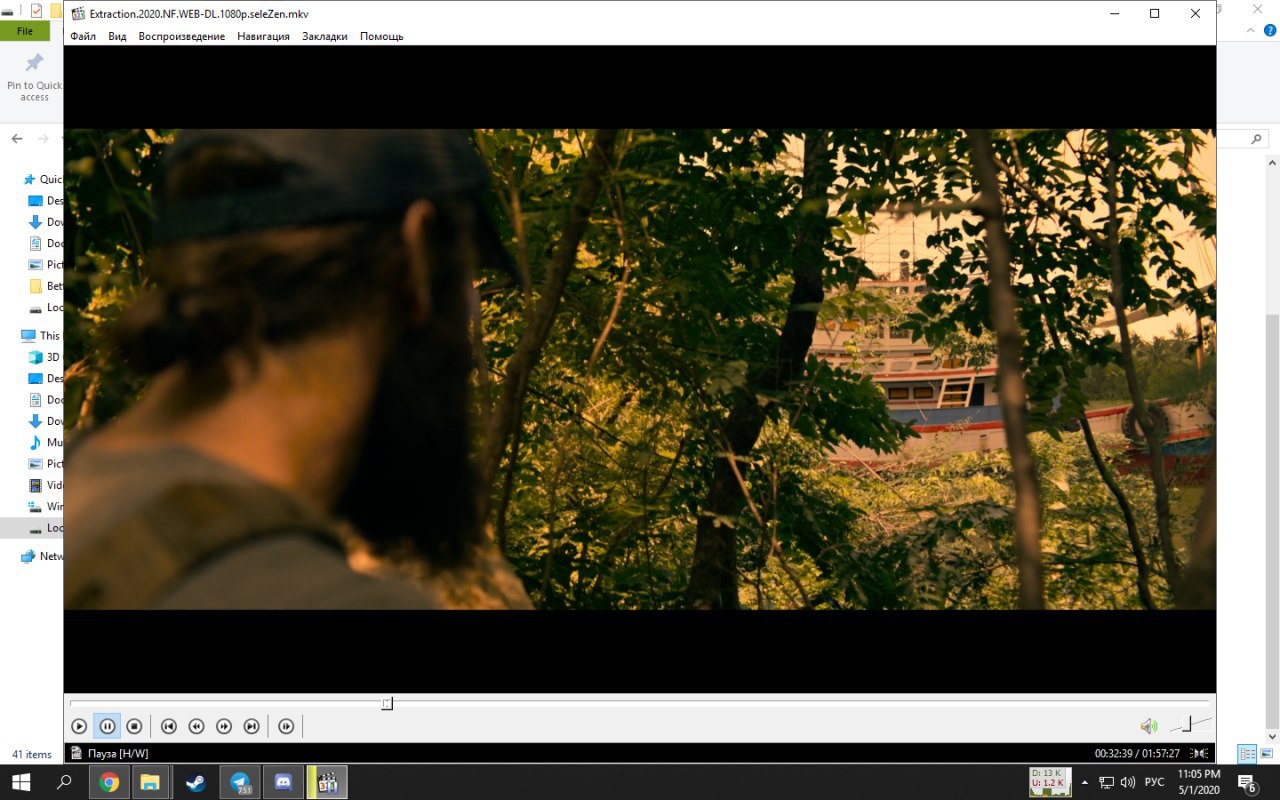Click the network traffic meter in tray
The width and height of the screenshot is (1280, 800).
coord(1050,782)
